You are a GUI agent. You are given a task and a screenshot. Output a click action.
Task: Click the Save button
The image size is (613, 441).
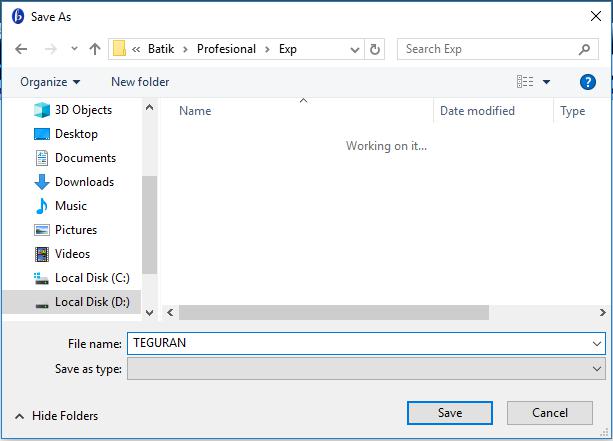pos(449,413)
